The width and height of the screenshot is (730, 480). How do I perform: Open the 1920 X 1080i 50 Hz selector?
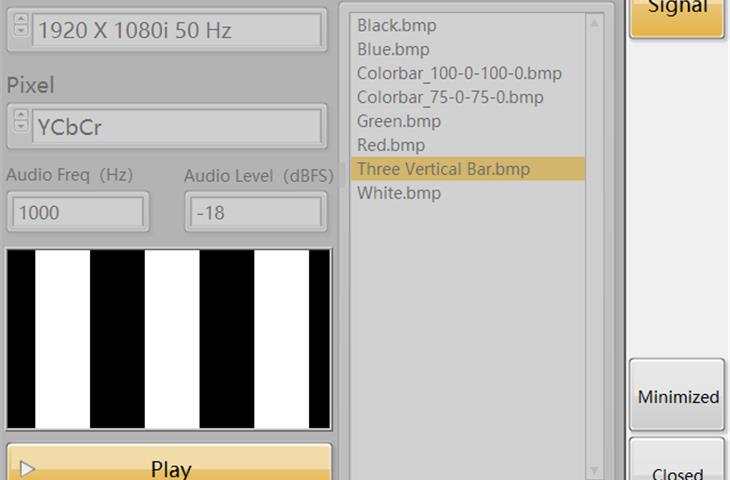[x=177, y=30]
